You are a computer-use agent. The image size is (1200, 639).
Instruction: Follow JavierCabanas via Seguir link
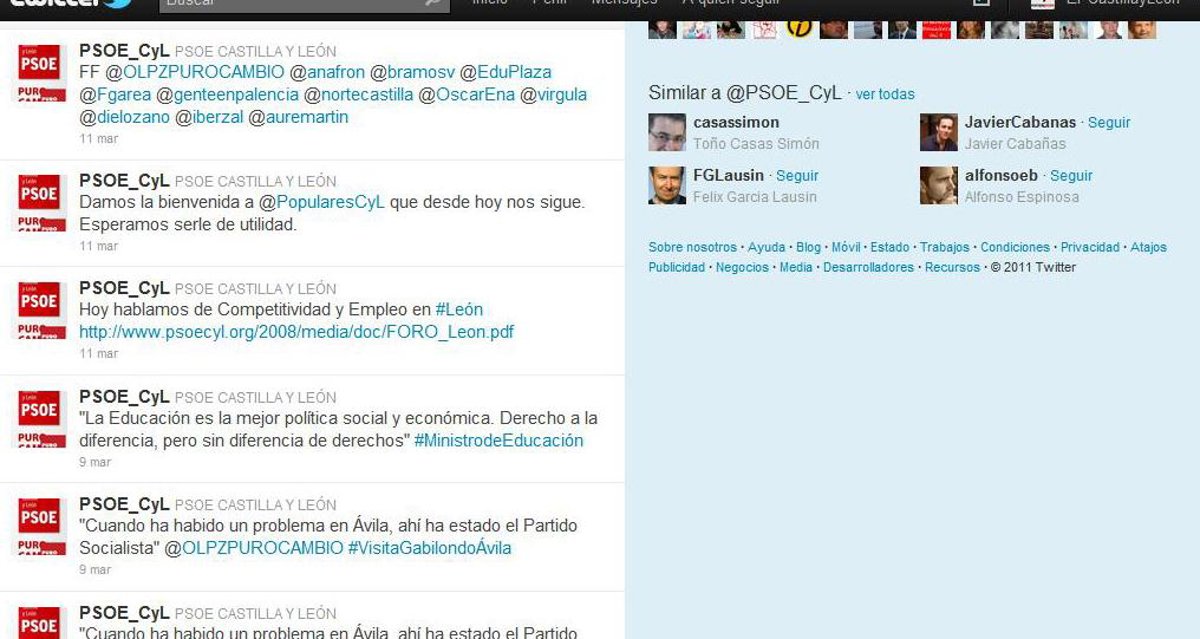tap(1109, 123)
